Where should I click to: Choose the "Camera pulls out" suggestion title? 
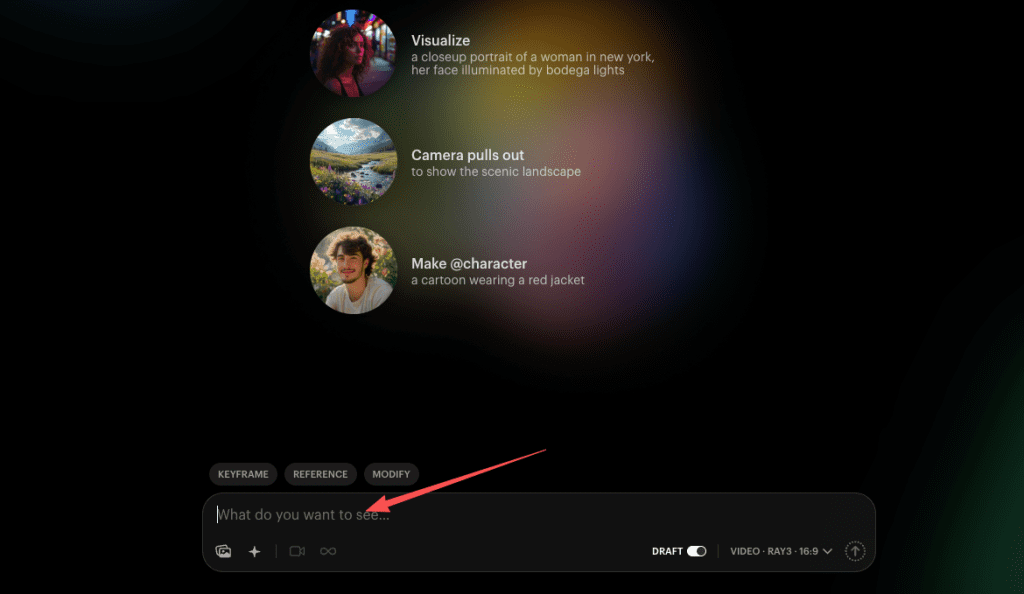pos(467,155)
